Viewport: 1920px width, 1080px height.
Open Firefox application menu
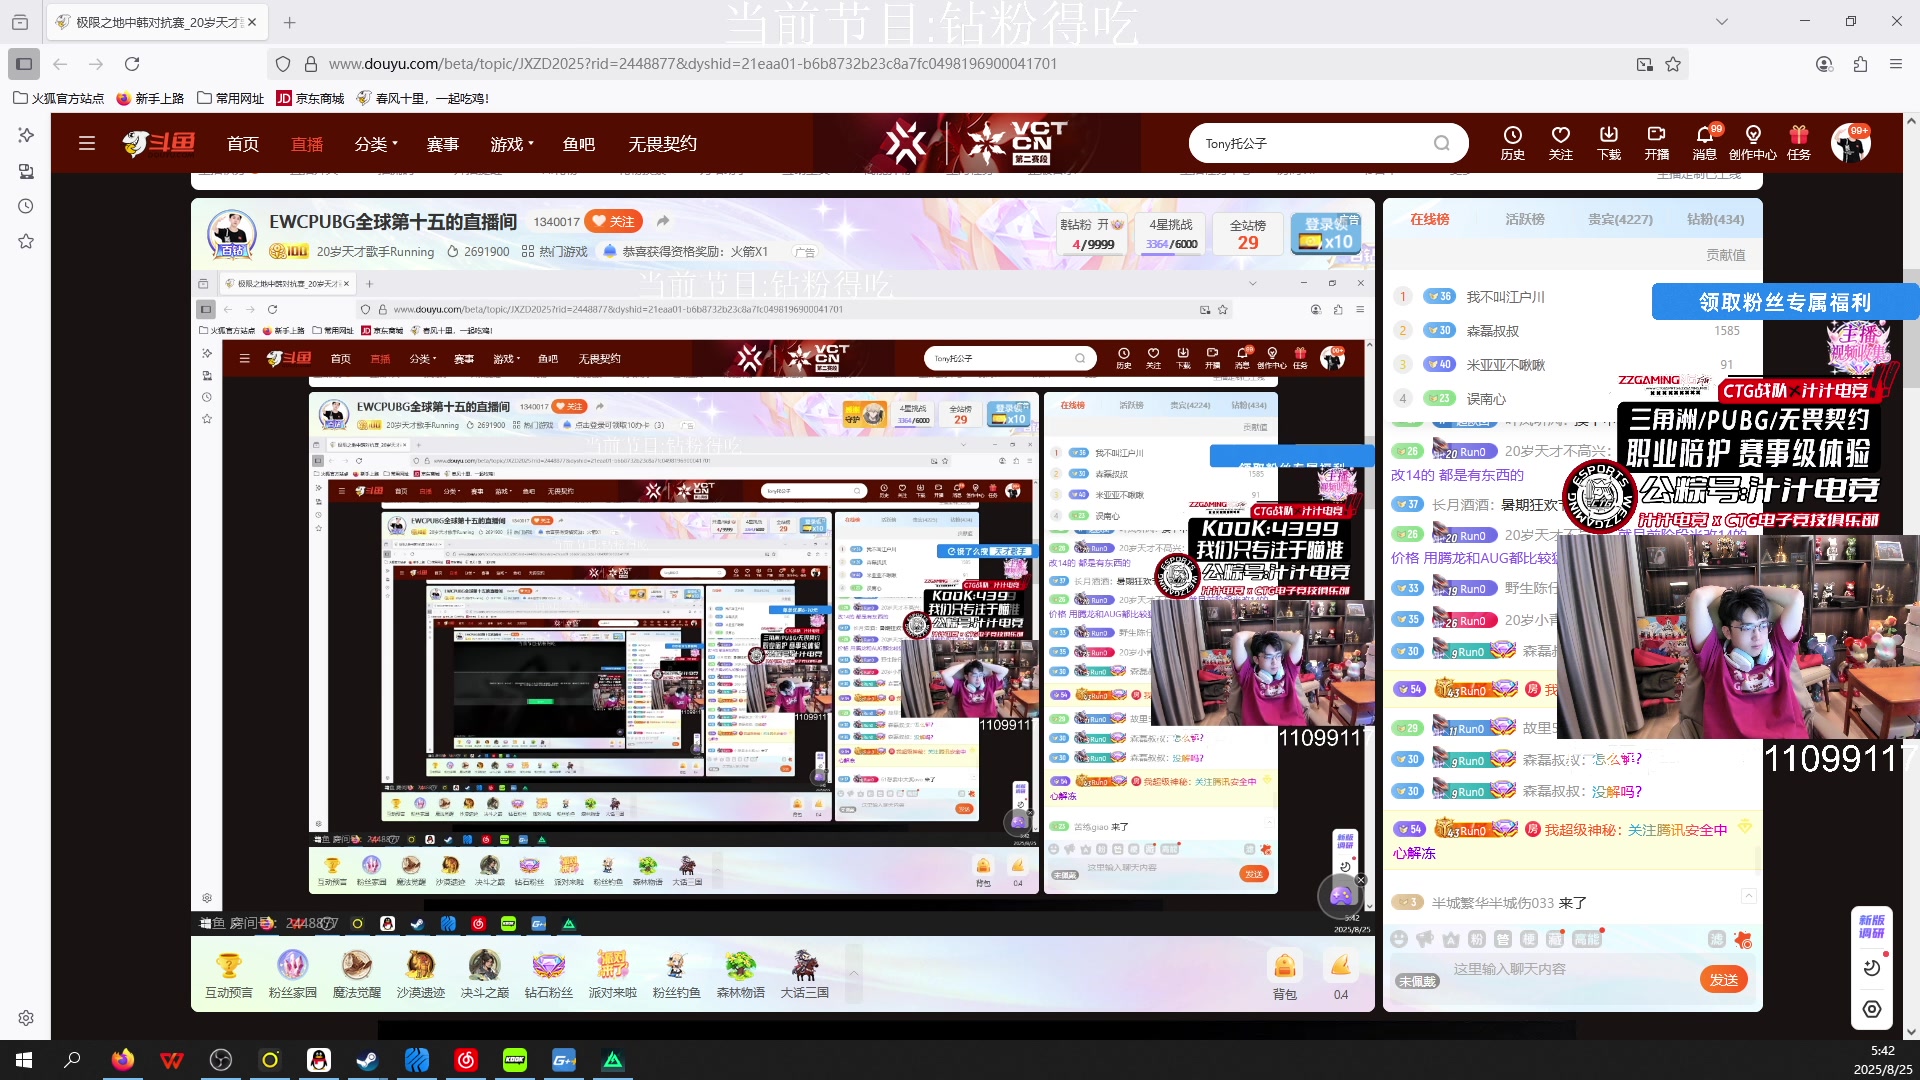click(1895, 64)
